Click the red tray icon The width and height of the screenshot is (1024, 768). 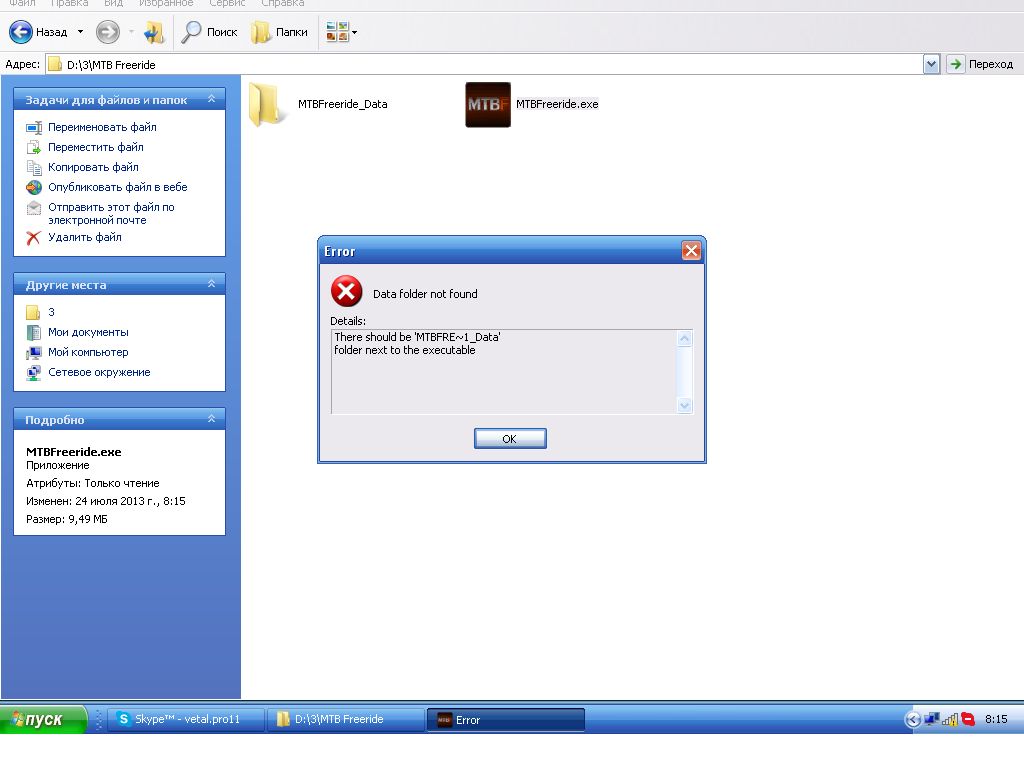[968, 719]
